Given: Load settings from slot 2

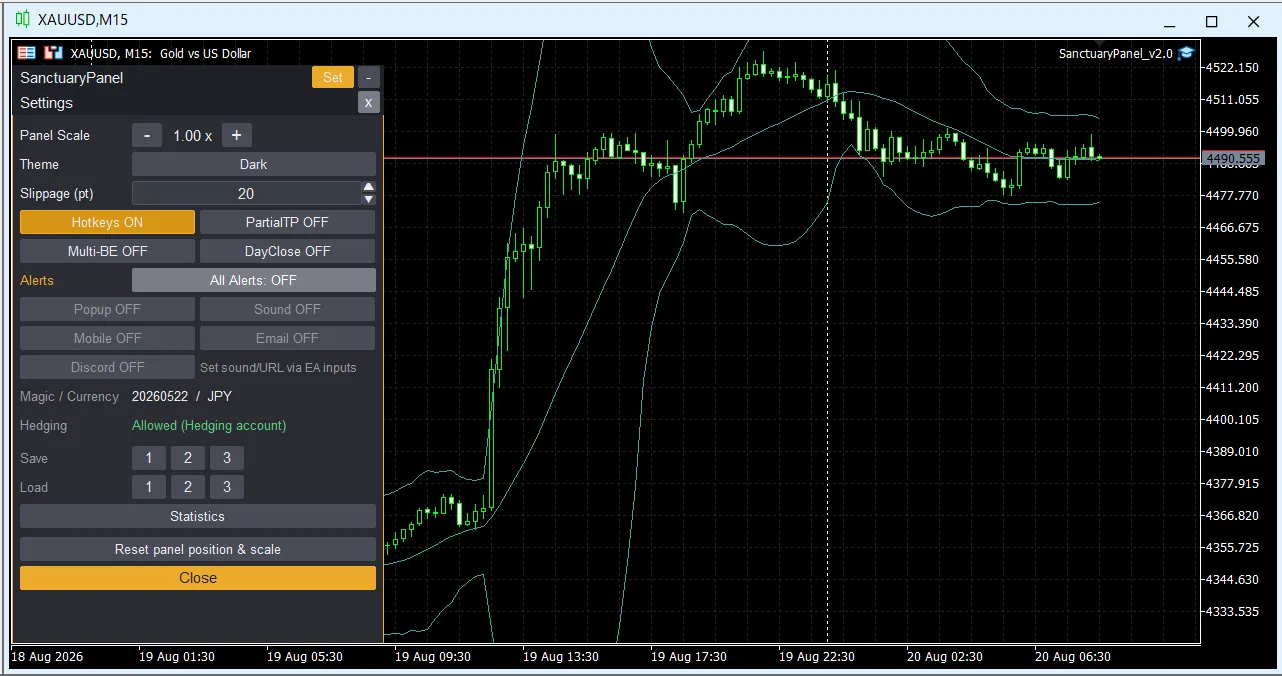Looking at the screenshot, I should click(188, 487).
